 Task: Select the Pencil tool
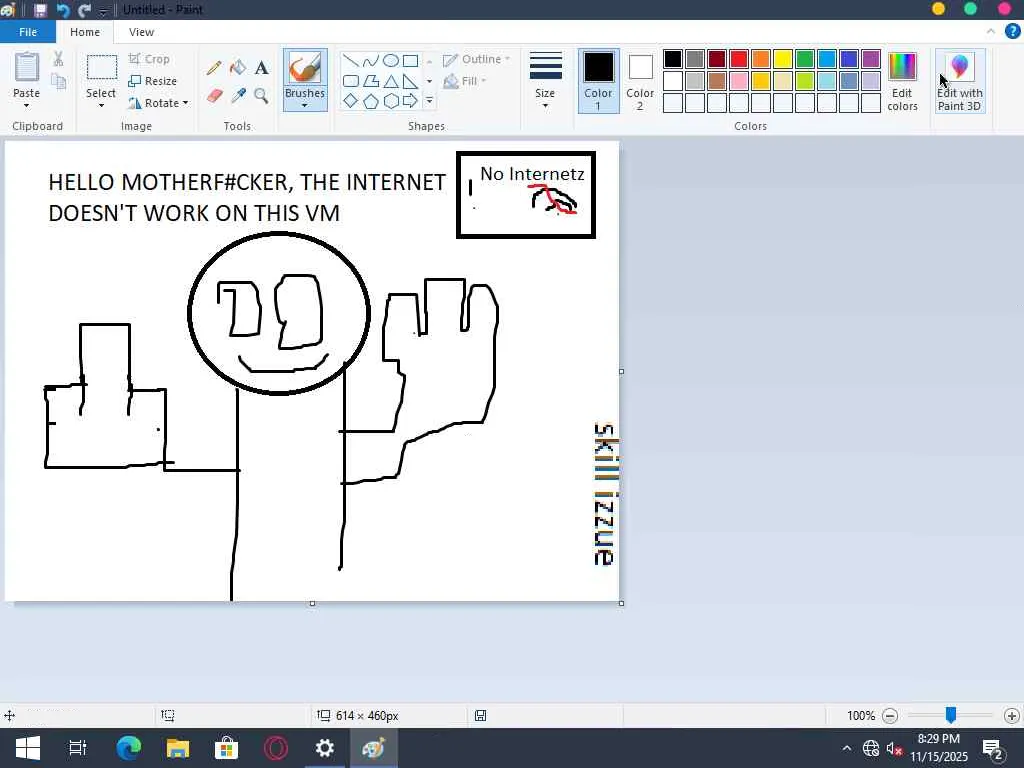[214, 67]
